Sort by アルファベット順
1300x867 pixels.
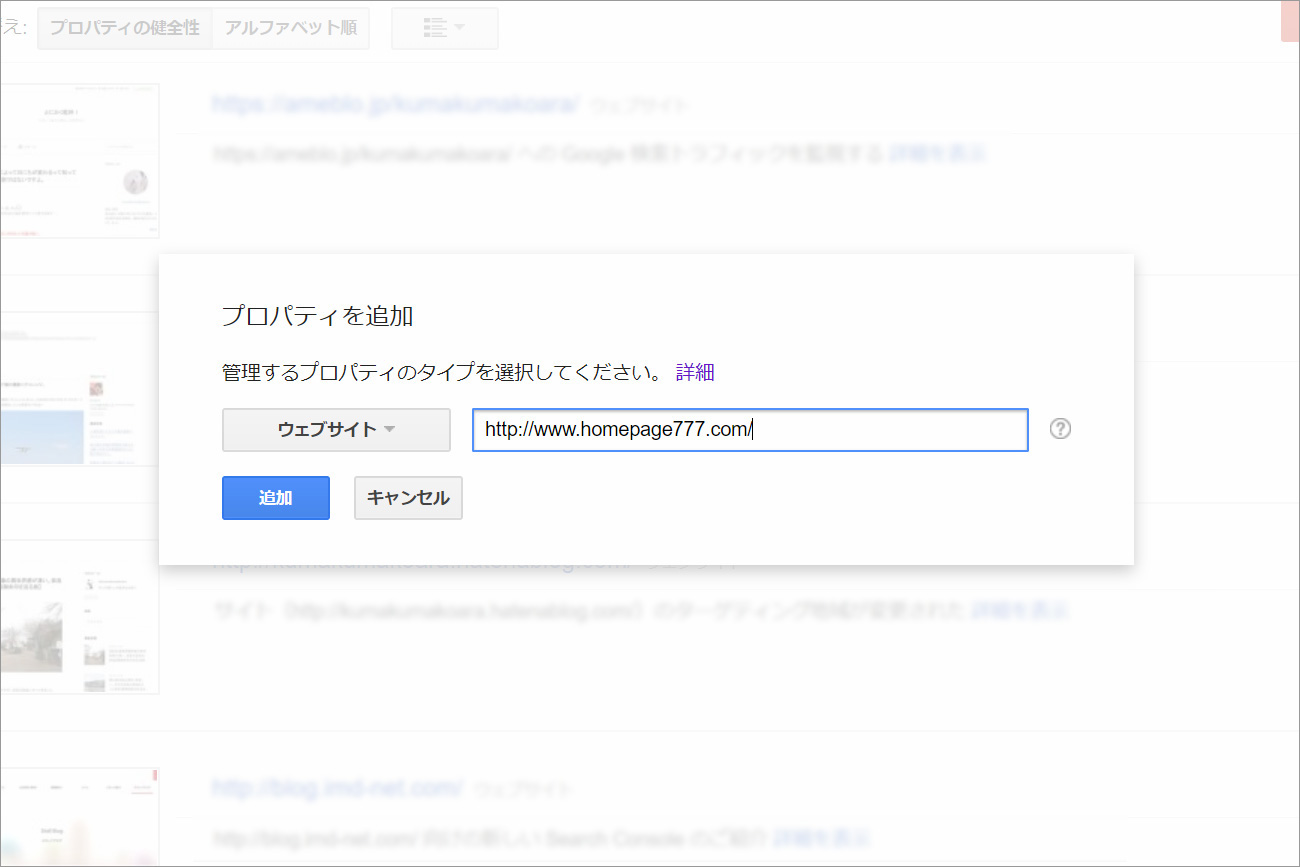click(291, 28)
